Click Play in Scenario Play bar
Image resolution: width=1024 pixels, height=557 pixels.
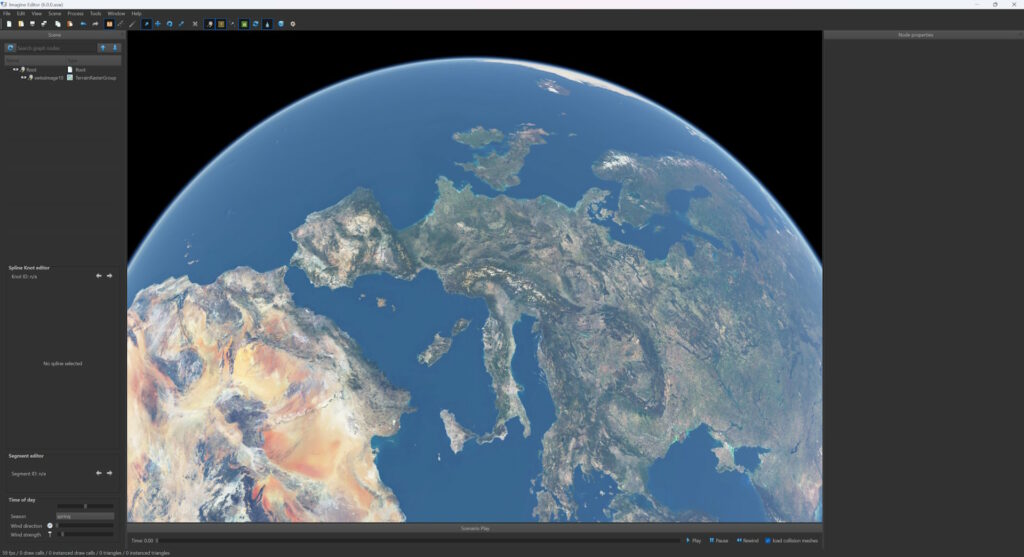(694, 541)
